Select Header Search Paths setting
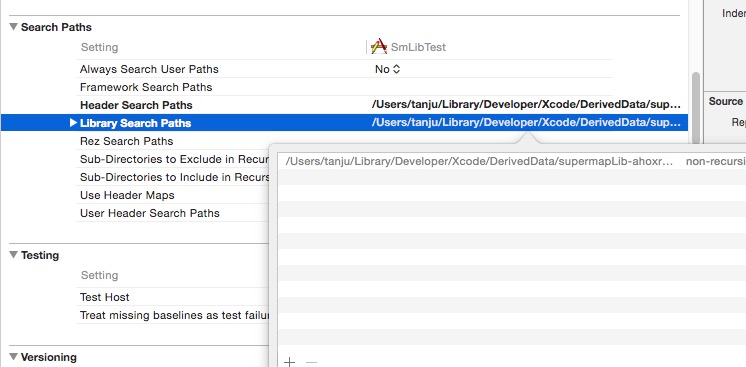This screenshot has height=367, width=746. click(136, 105)
